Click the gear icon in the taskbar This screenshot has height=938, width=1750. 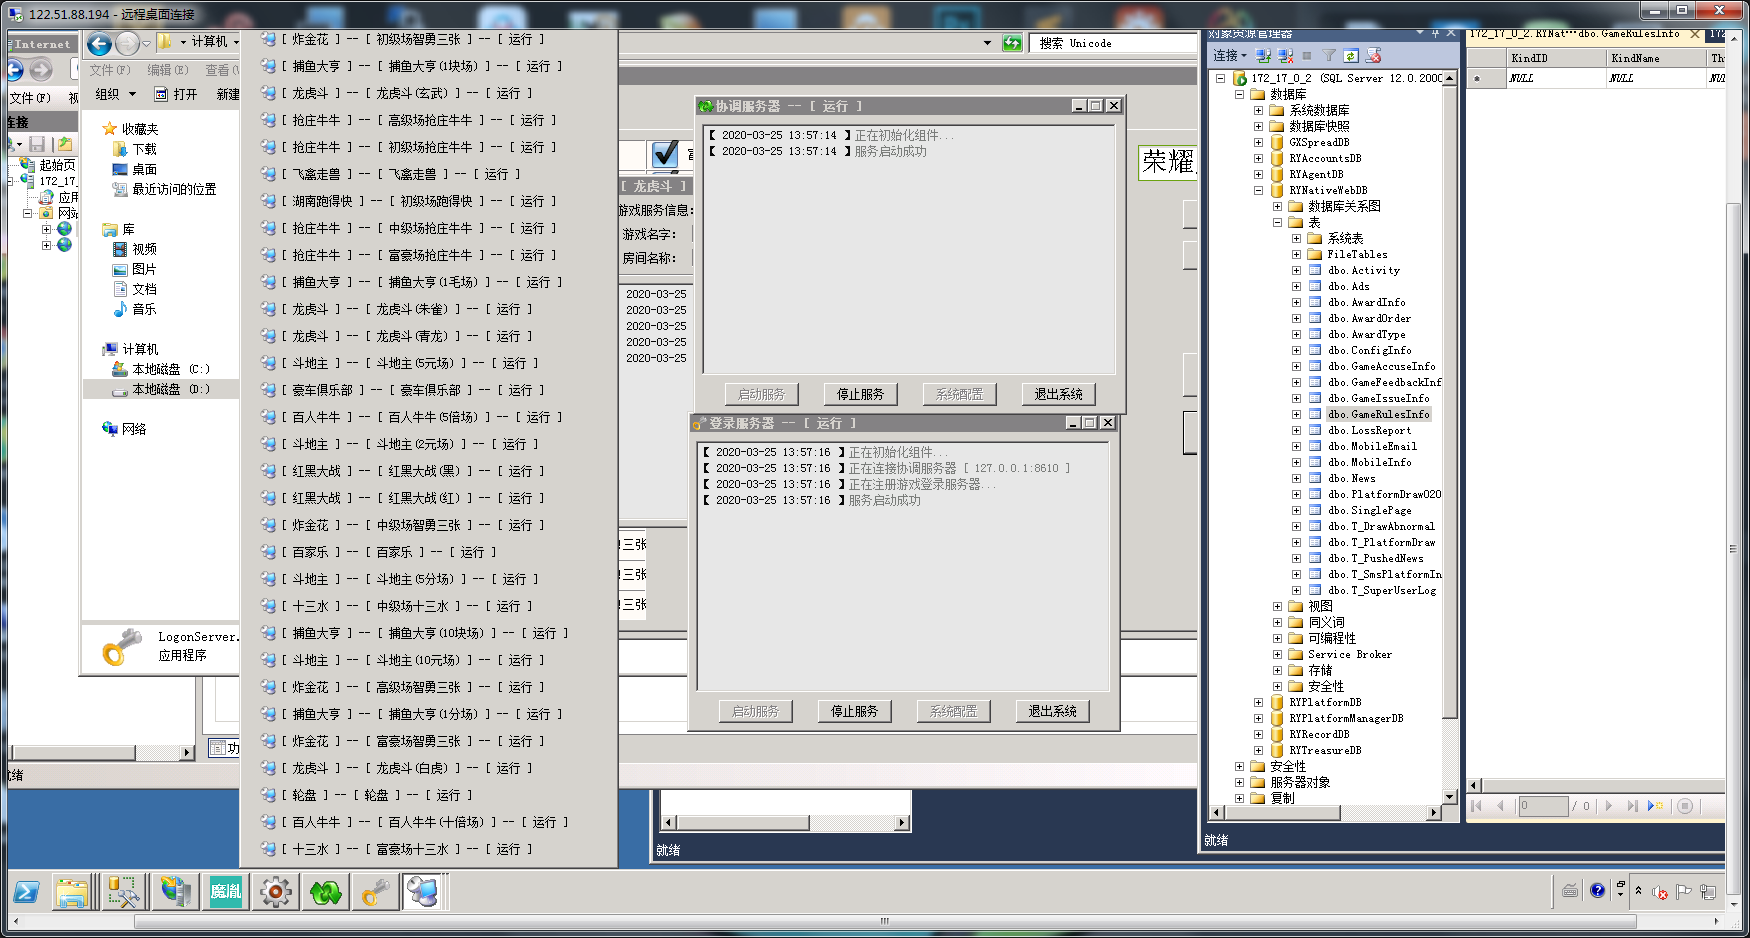276,891
